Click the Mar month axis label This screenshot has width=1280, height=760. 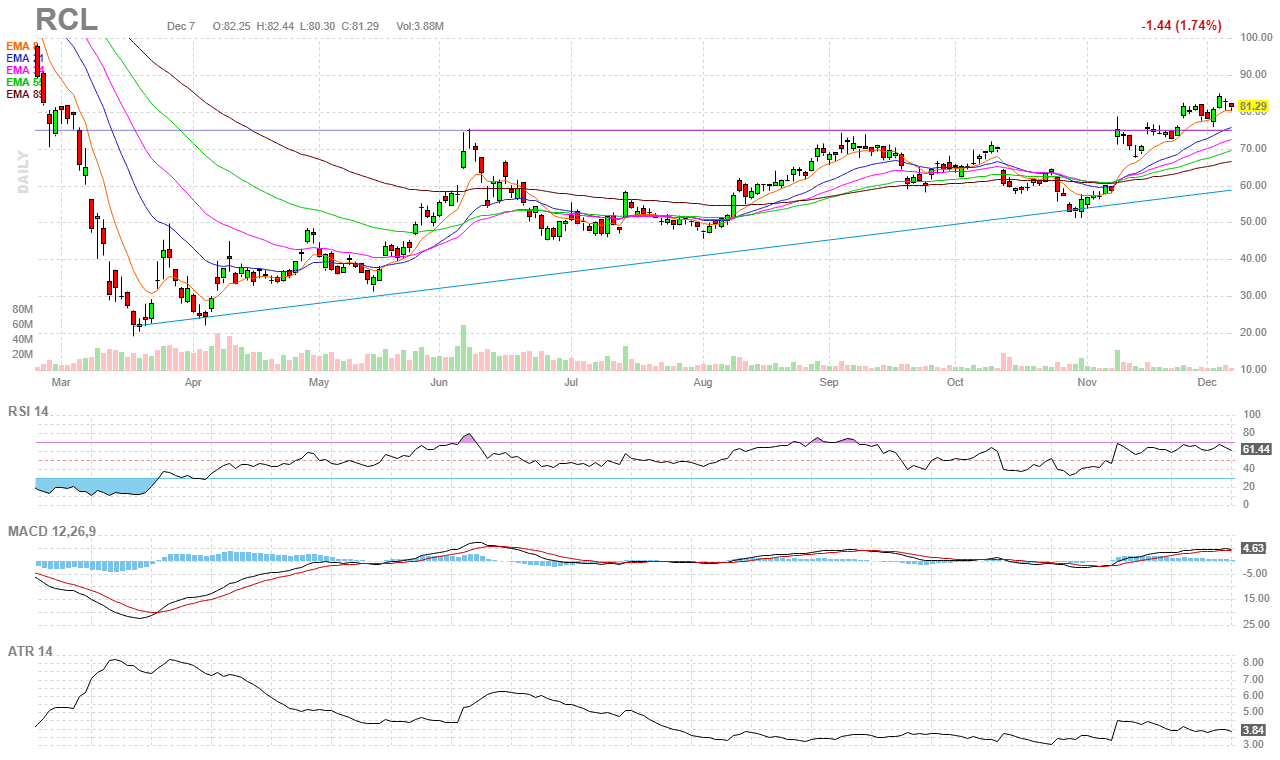tap(61, 382)
